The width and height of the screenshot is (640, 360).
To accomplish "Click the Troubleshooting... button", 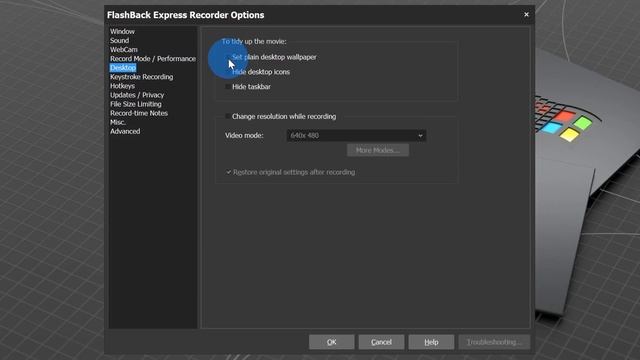I will 494,342.
